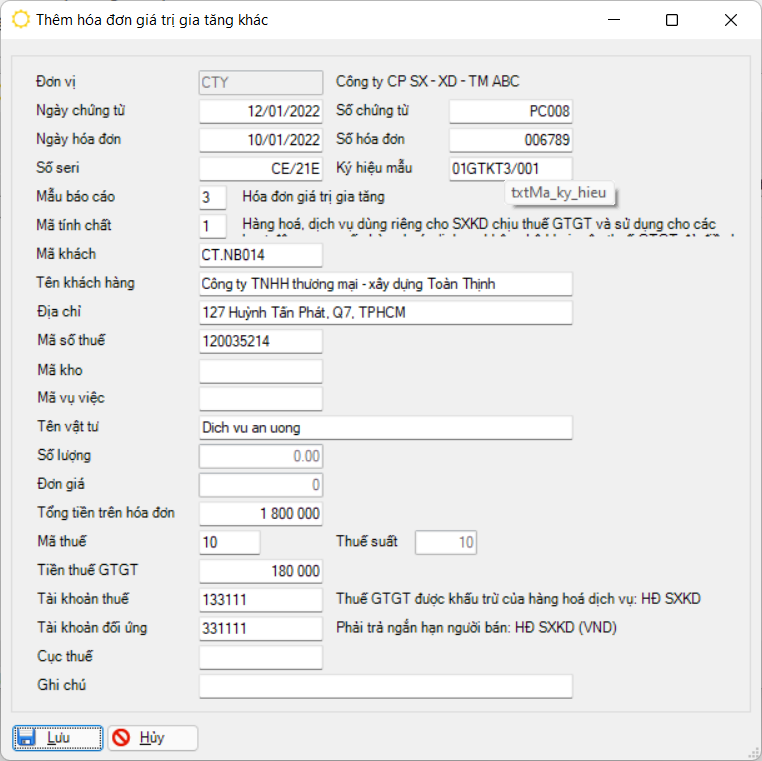Click the Ngày chứng từ date field
This screenshot has width=762, height=761.
coord(261,111)
